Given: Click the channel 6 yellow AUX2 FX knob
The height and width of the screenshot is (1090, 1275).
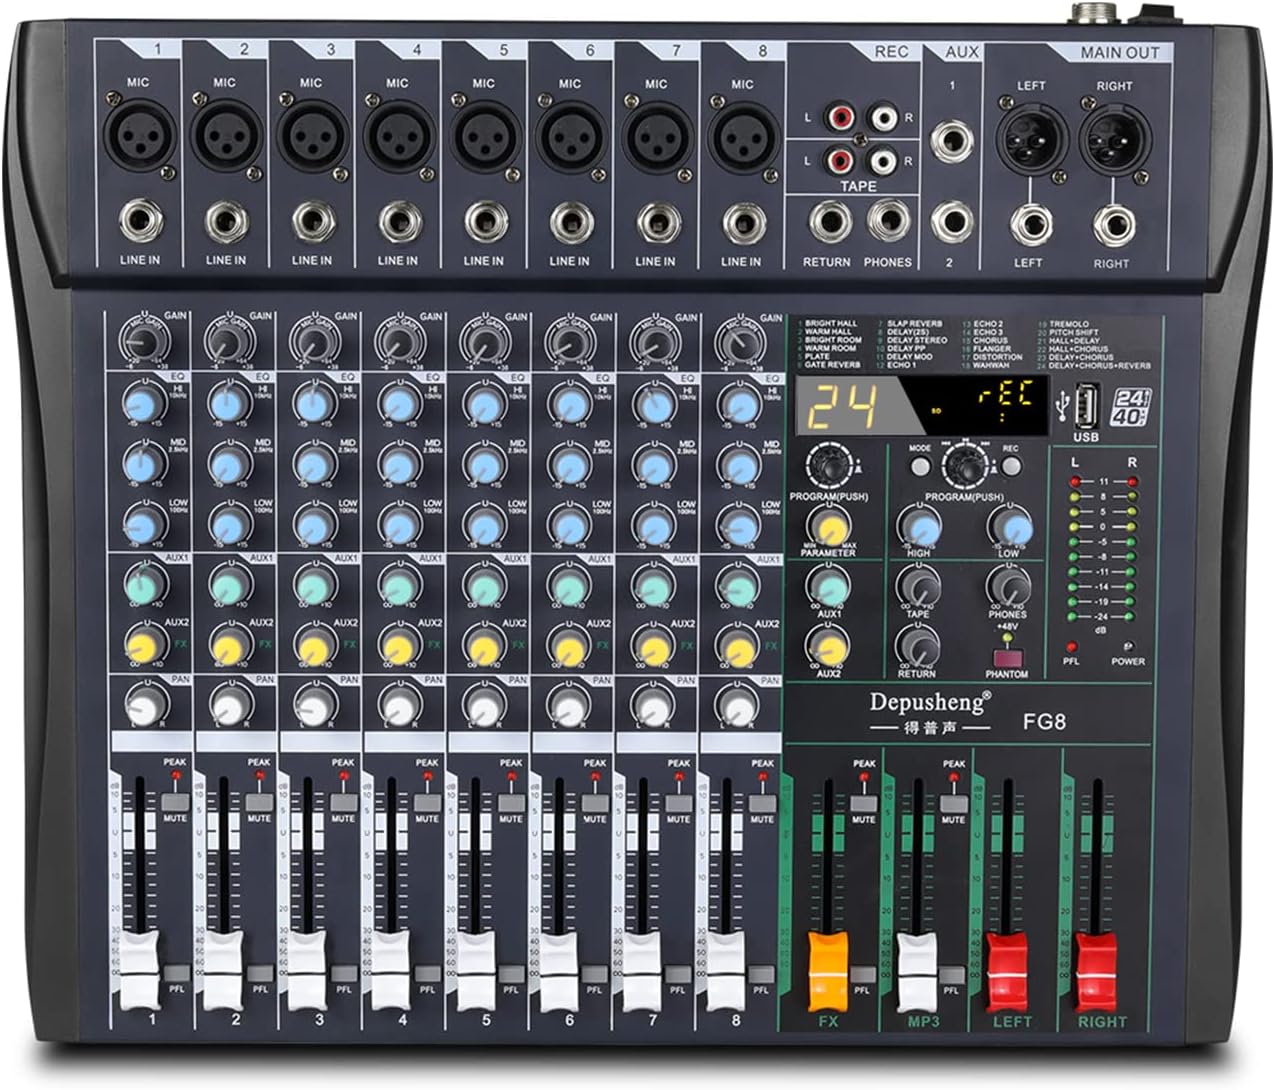Looking at the screenshot, I should coord(569,646).
